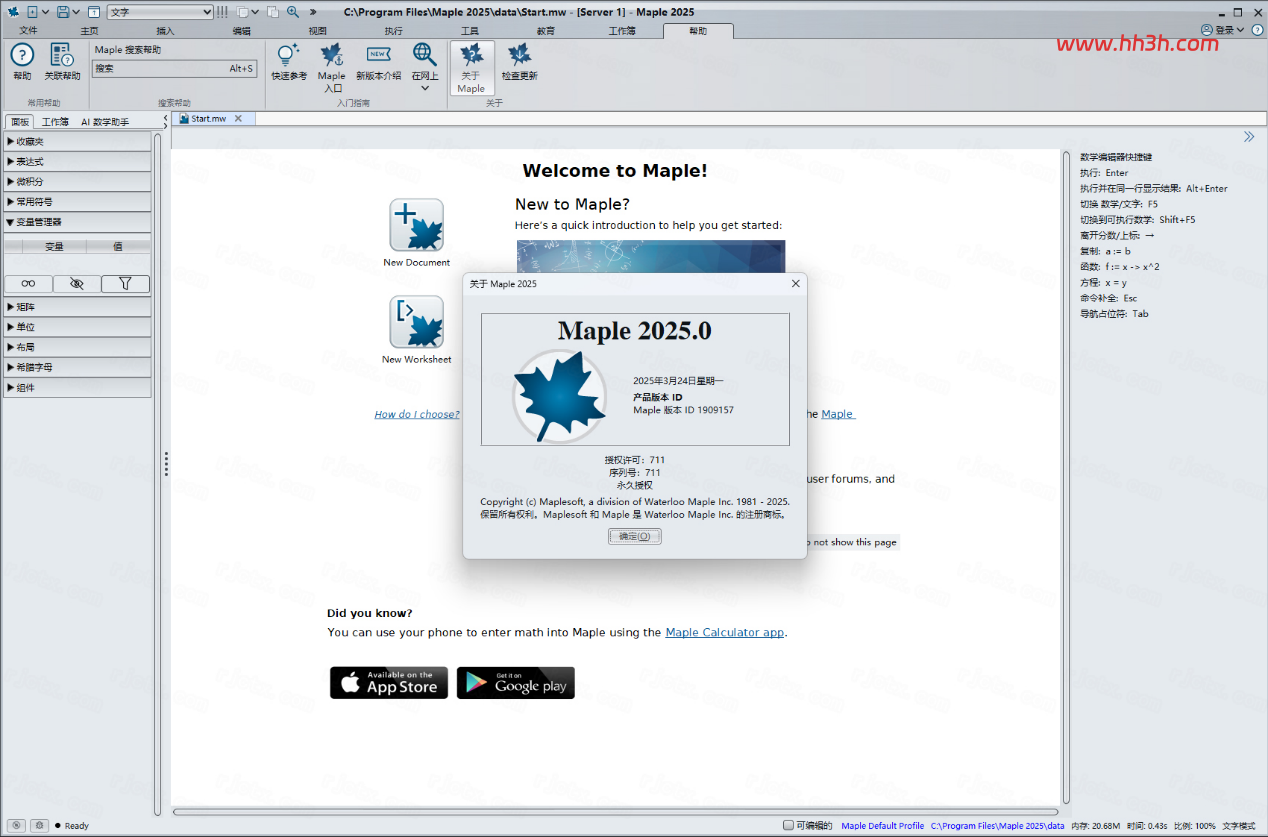1268x837 pixels.
Task: Click the Google Play download badge
Action: point(516,682)
